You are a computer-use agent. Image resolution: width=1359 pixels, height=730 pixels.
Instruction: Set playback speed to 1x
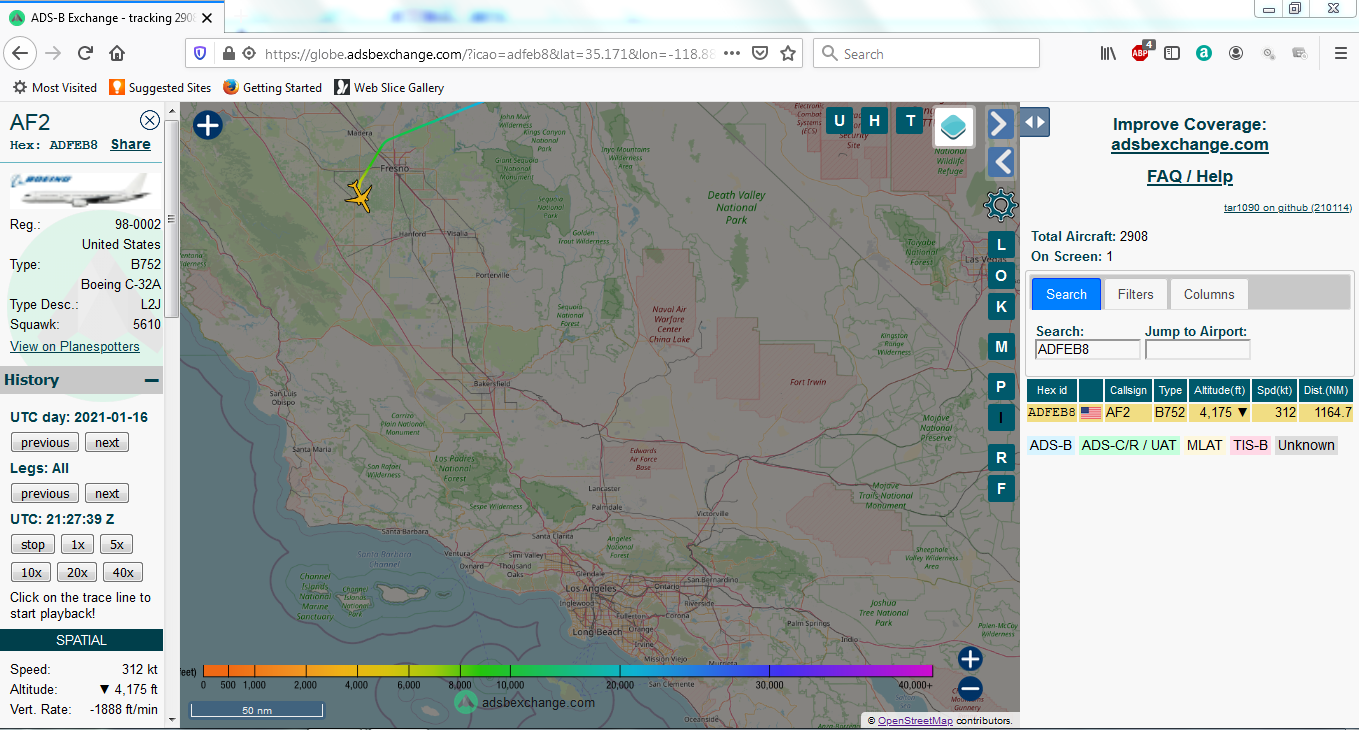click(77, 545)
